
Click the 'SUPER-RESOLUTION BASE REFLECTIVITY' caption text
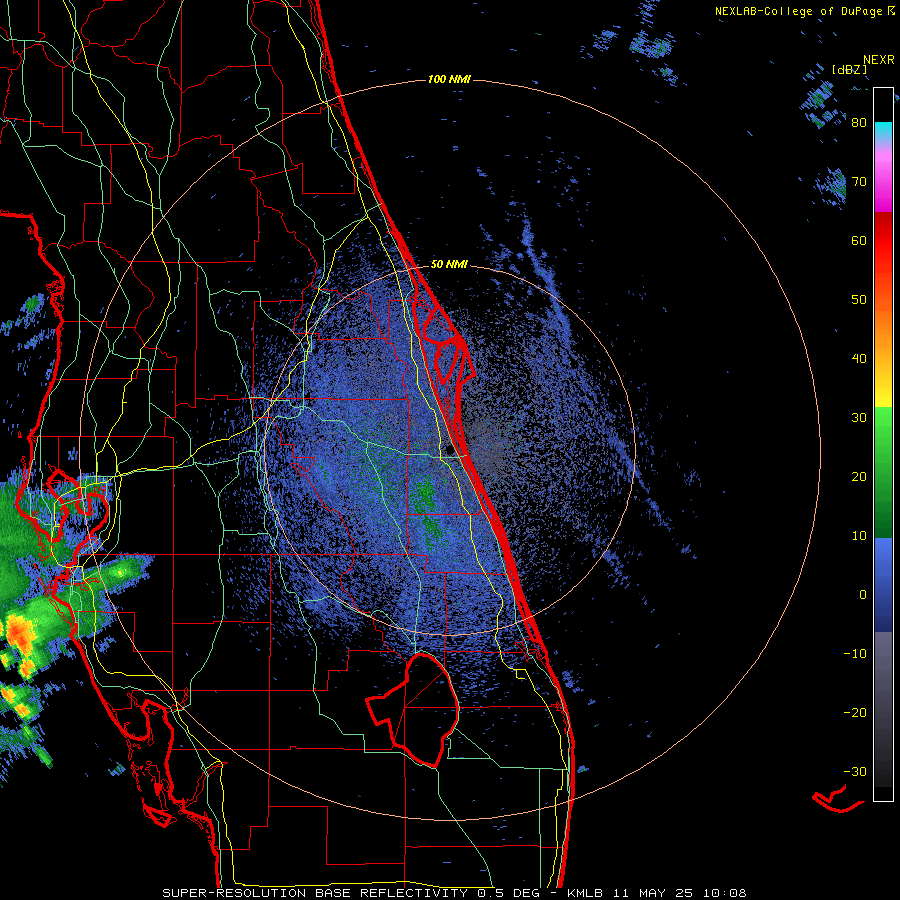[x=315, y=893]
